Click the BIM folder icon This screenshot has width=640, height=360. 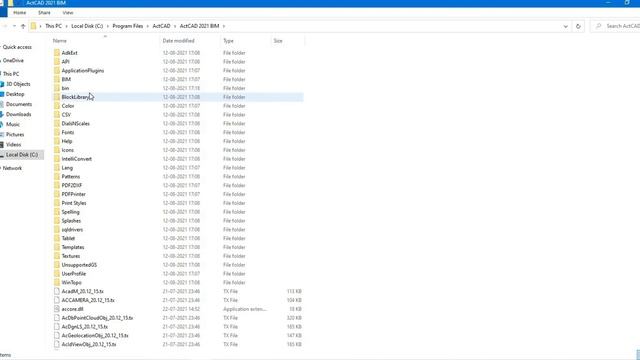57,79
